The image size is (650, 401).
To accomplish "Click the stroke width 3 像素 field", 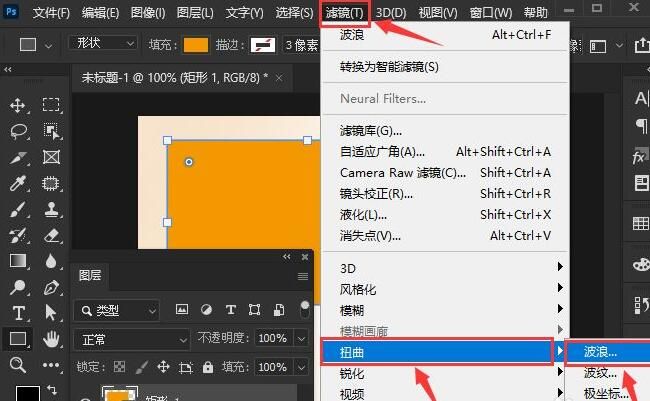I will (x=302, y=45).
